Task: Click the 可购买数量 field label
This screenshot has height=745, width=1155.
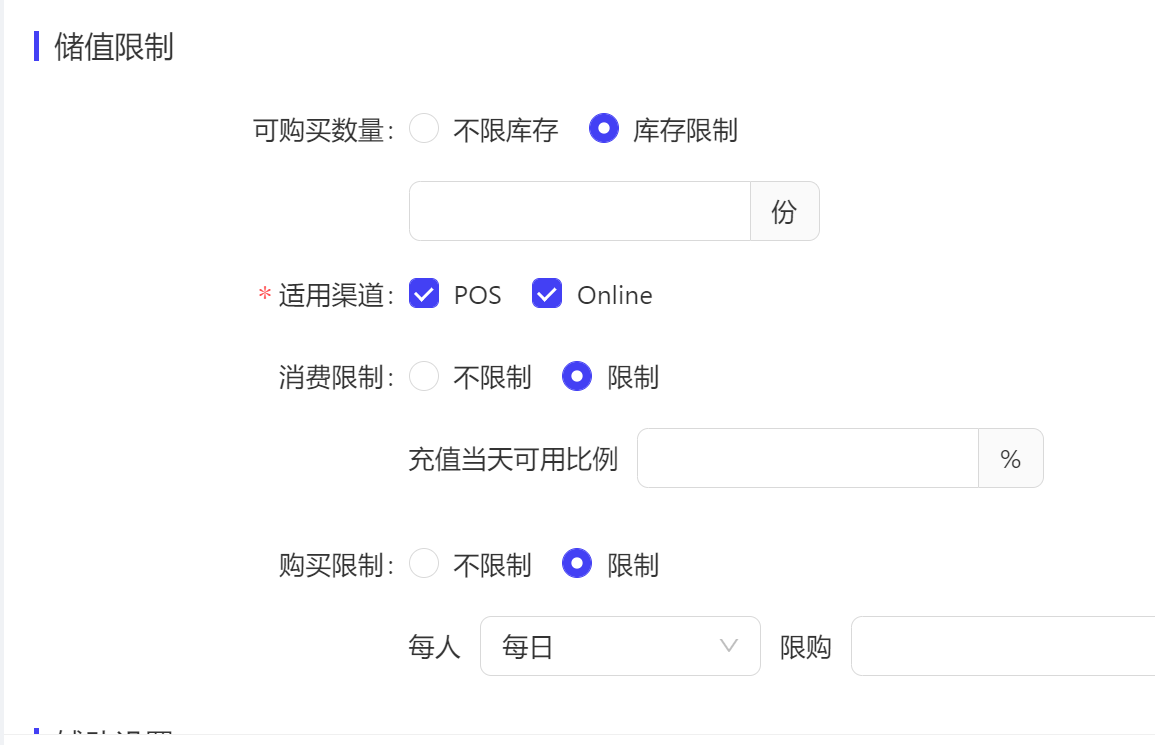Action: 322,130
